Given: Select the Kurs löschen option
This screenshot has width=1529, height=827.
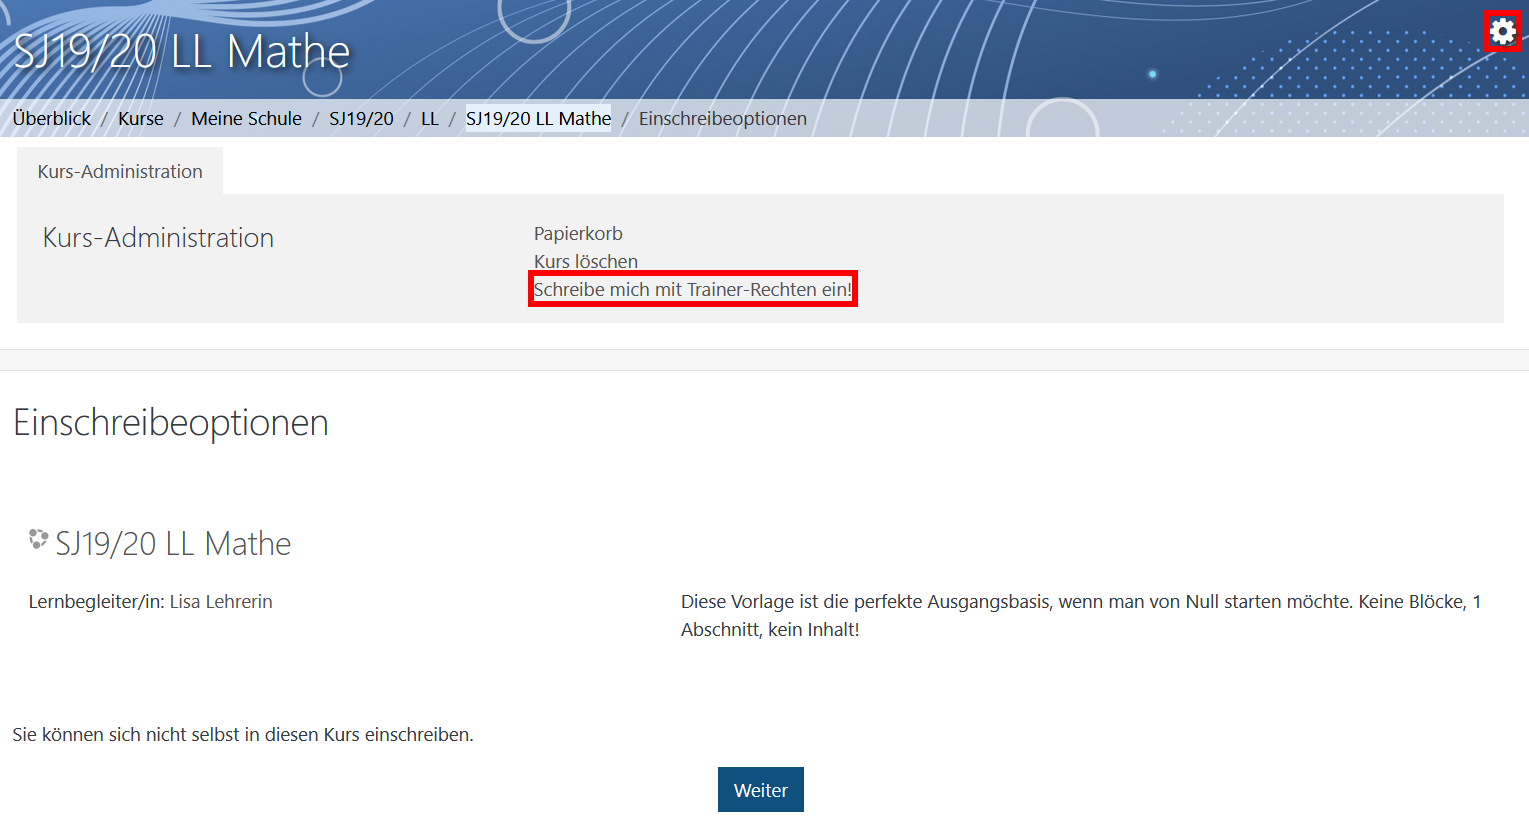Looking at the screenshot, I should (585, 261).
